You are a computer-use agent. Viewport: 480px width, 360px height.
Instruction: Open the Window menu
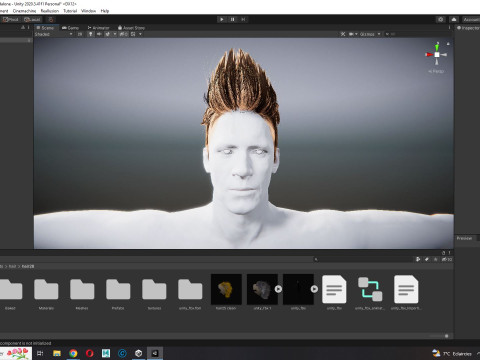pos(88,11)
